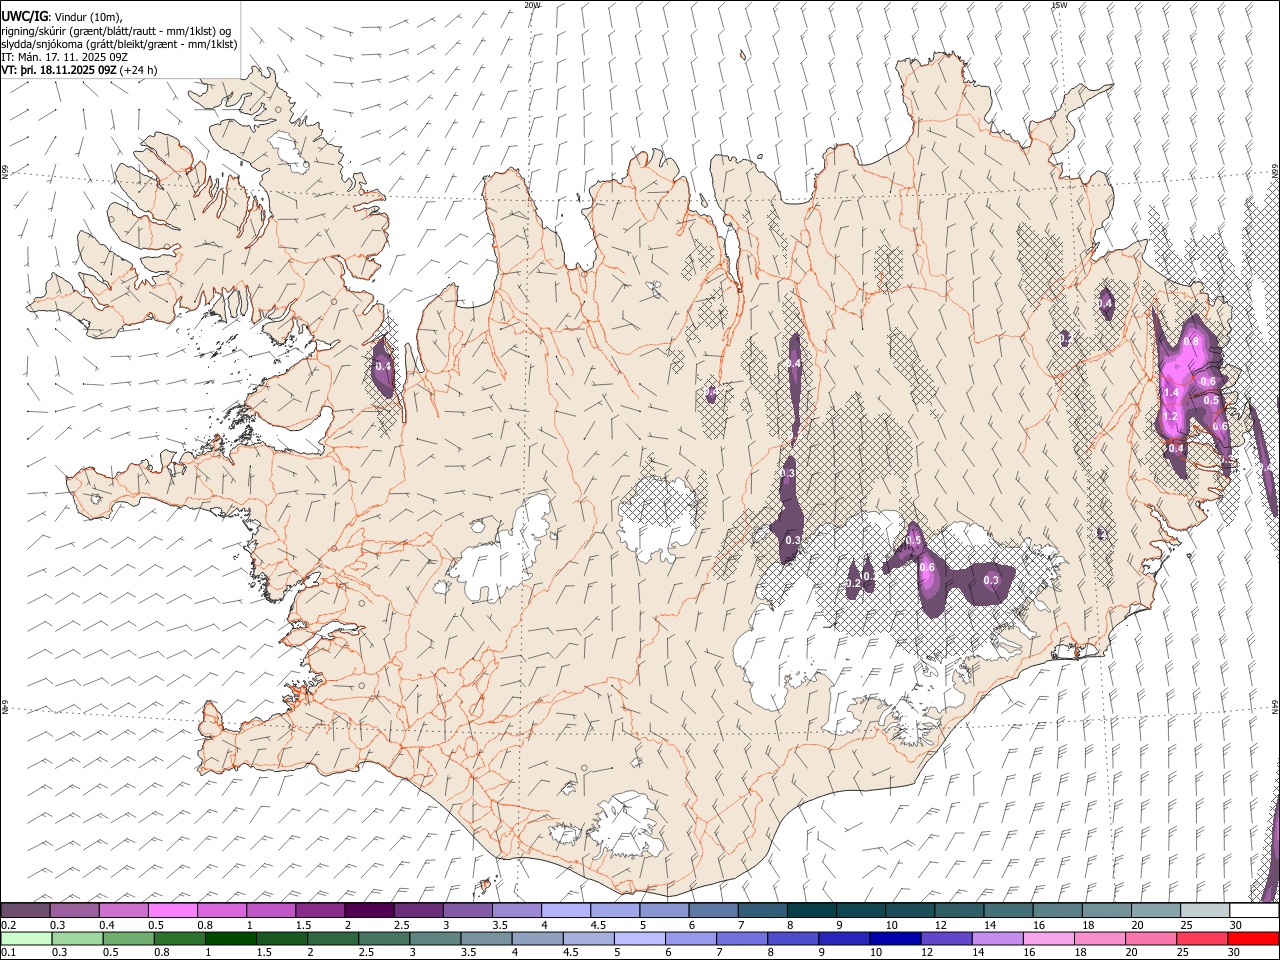1280x960 pixels.
Task: Select the darkest purple 2–2.5 swatch in upper legend
Action: tap(369, 911)
